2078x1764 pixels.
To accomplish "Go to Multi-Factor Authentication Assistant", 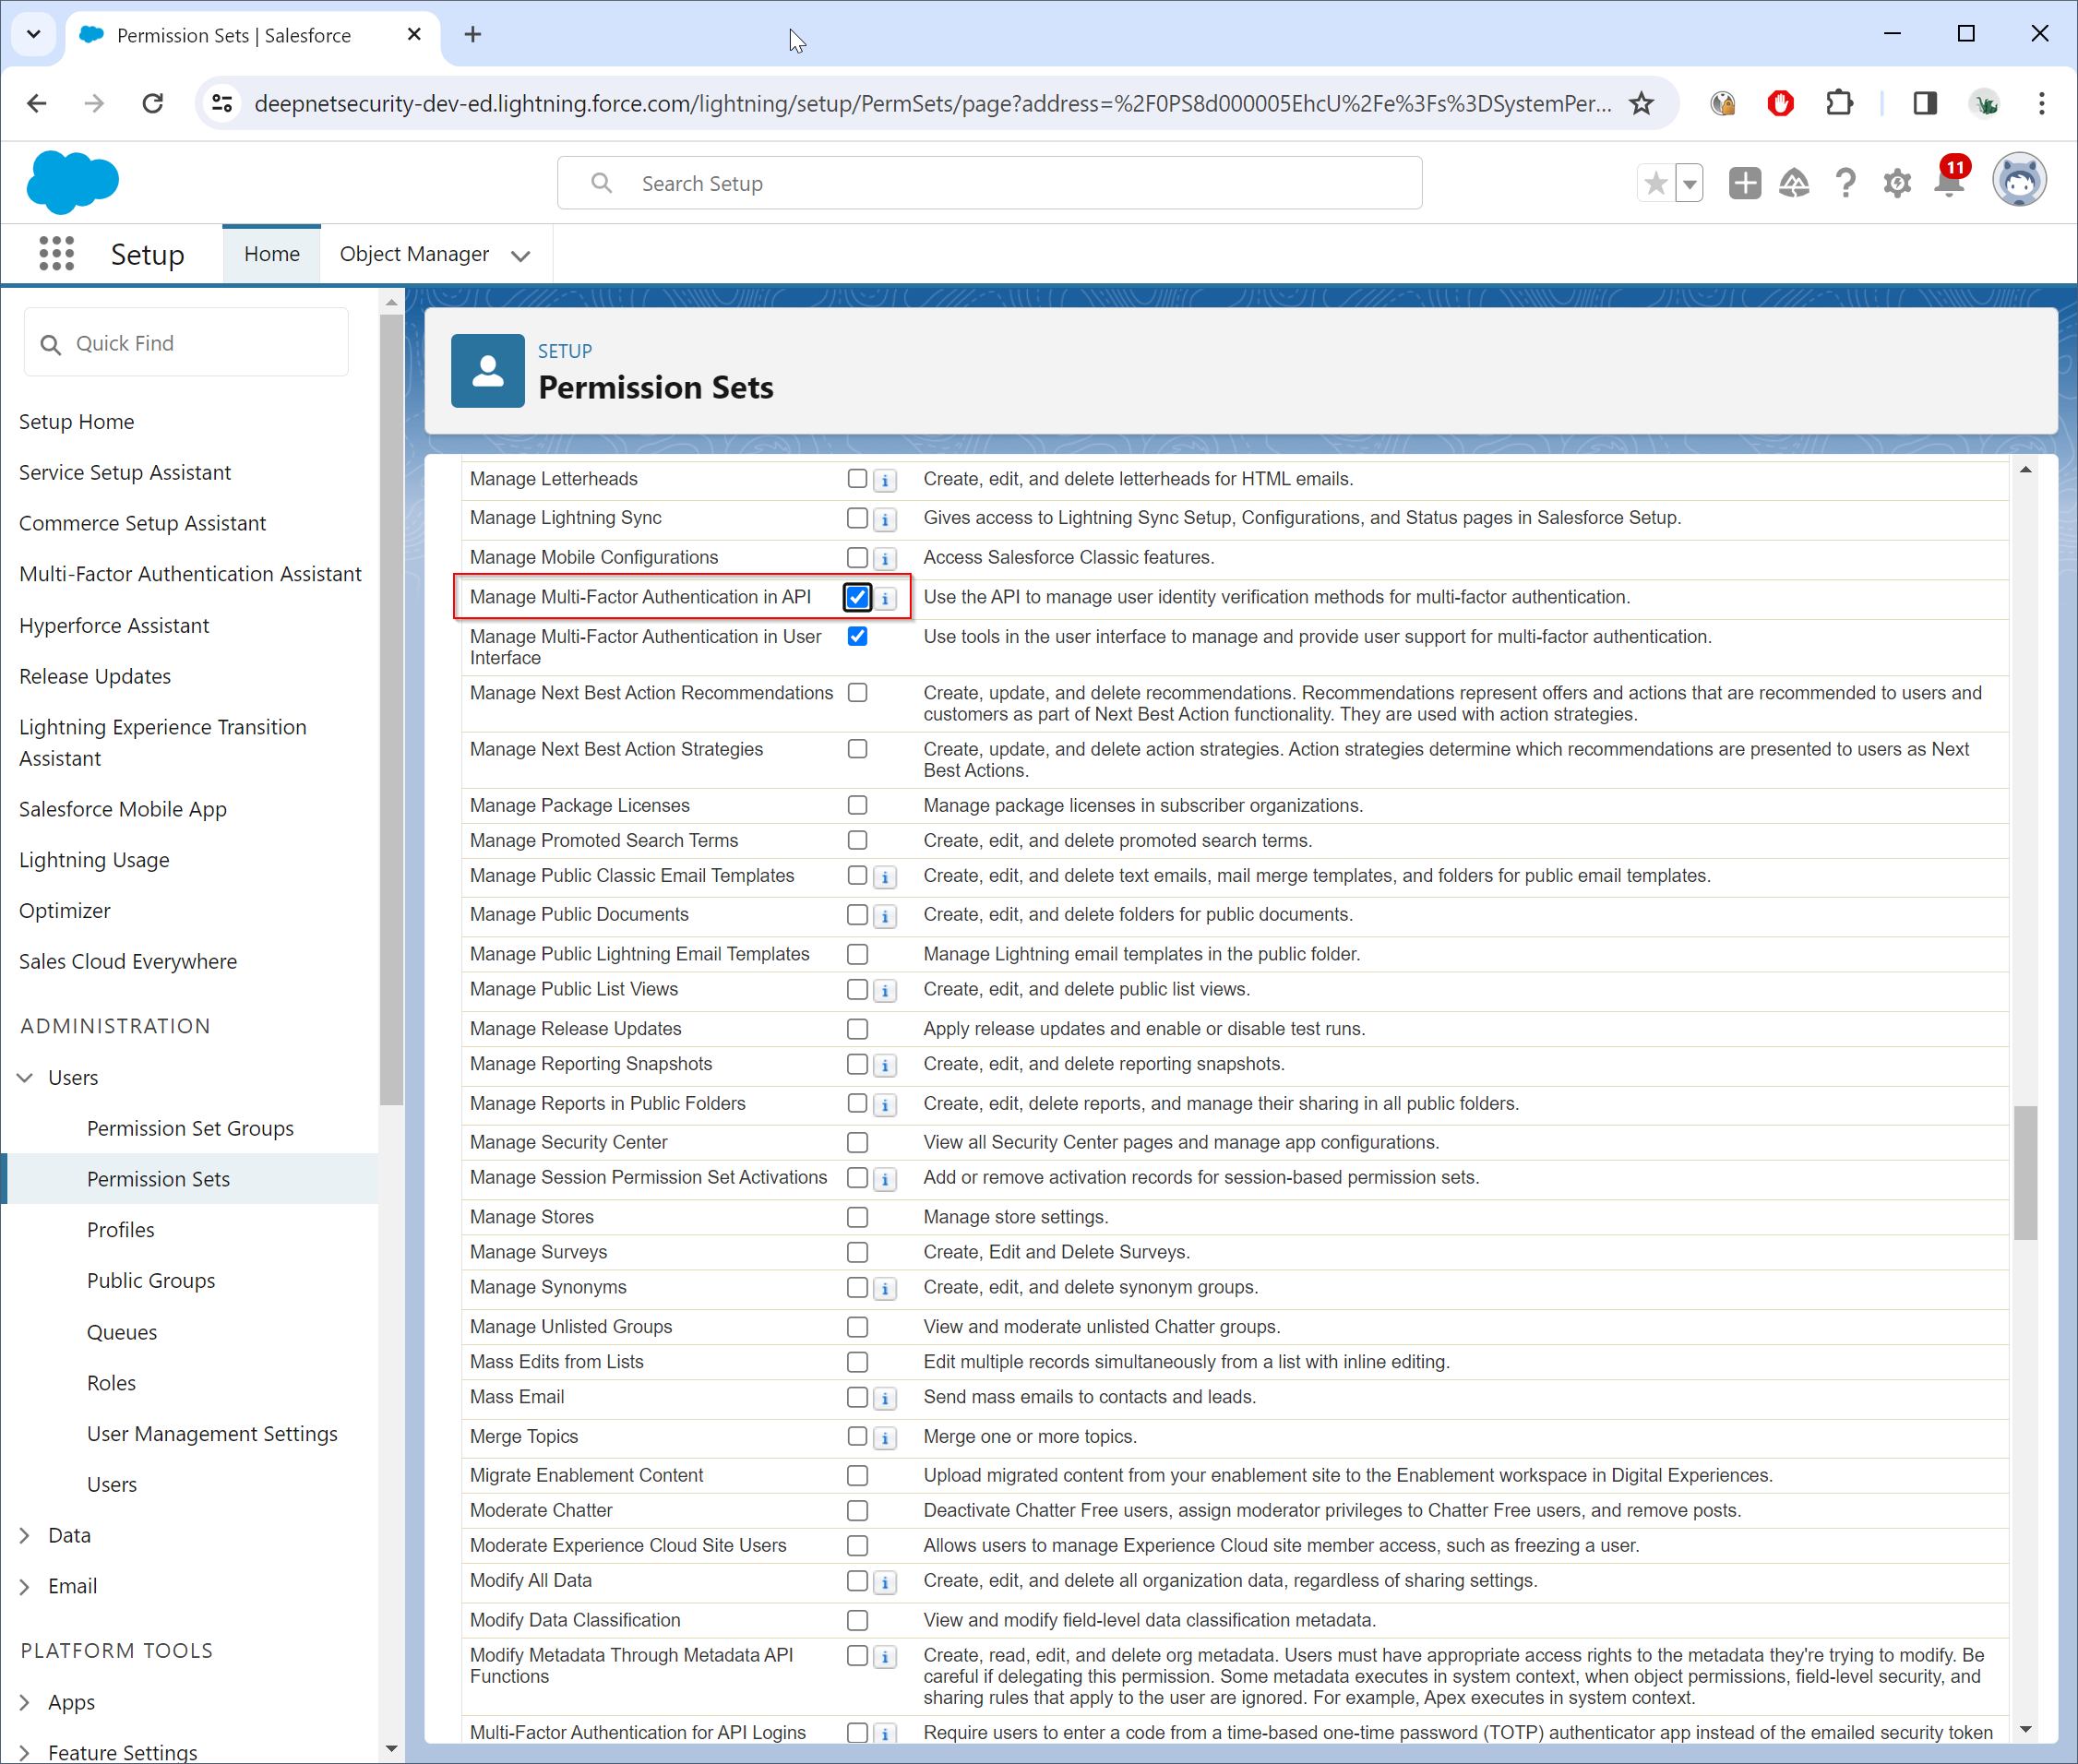I will coord(190,574).
